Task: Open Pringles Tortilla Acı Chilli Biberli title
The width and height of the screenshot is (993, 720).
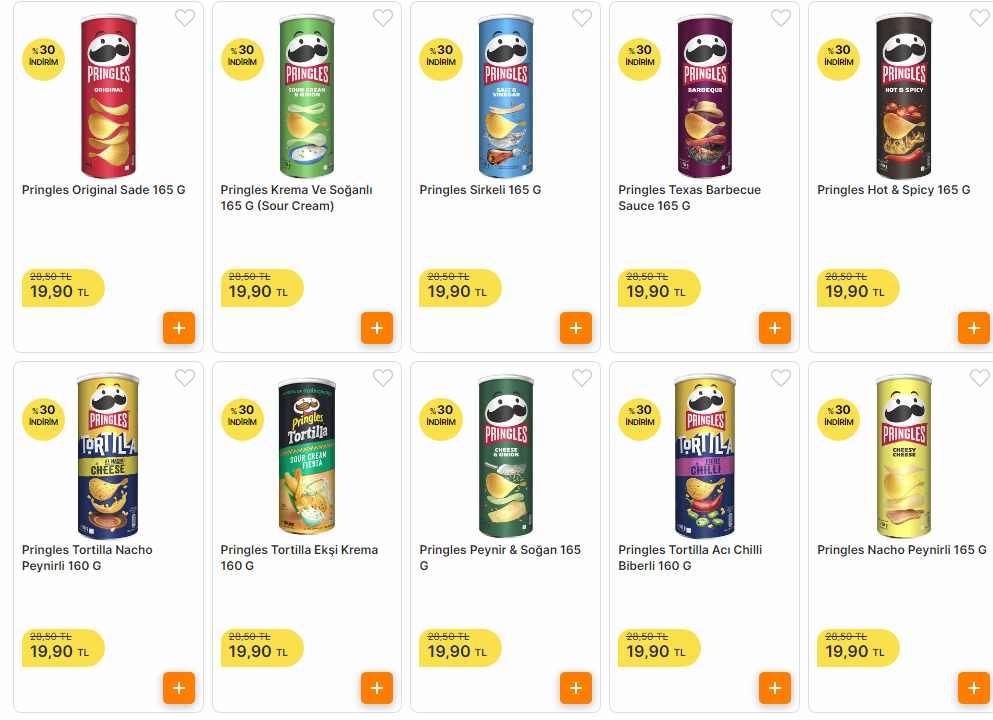Action: (x=690, y=557)
